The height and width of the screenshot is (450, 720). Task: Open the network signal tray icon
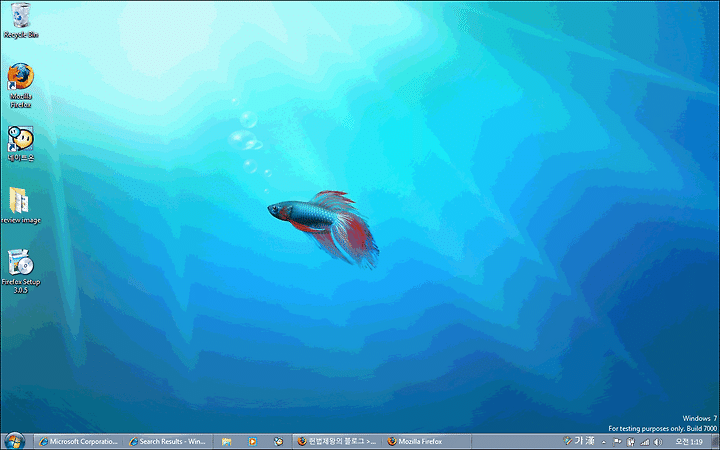click(x=645, y=442)
